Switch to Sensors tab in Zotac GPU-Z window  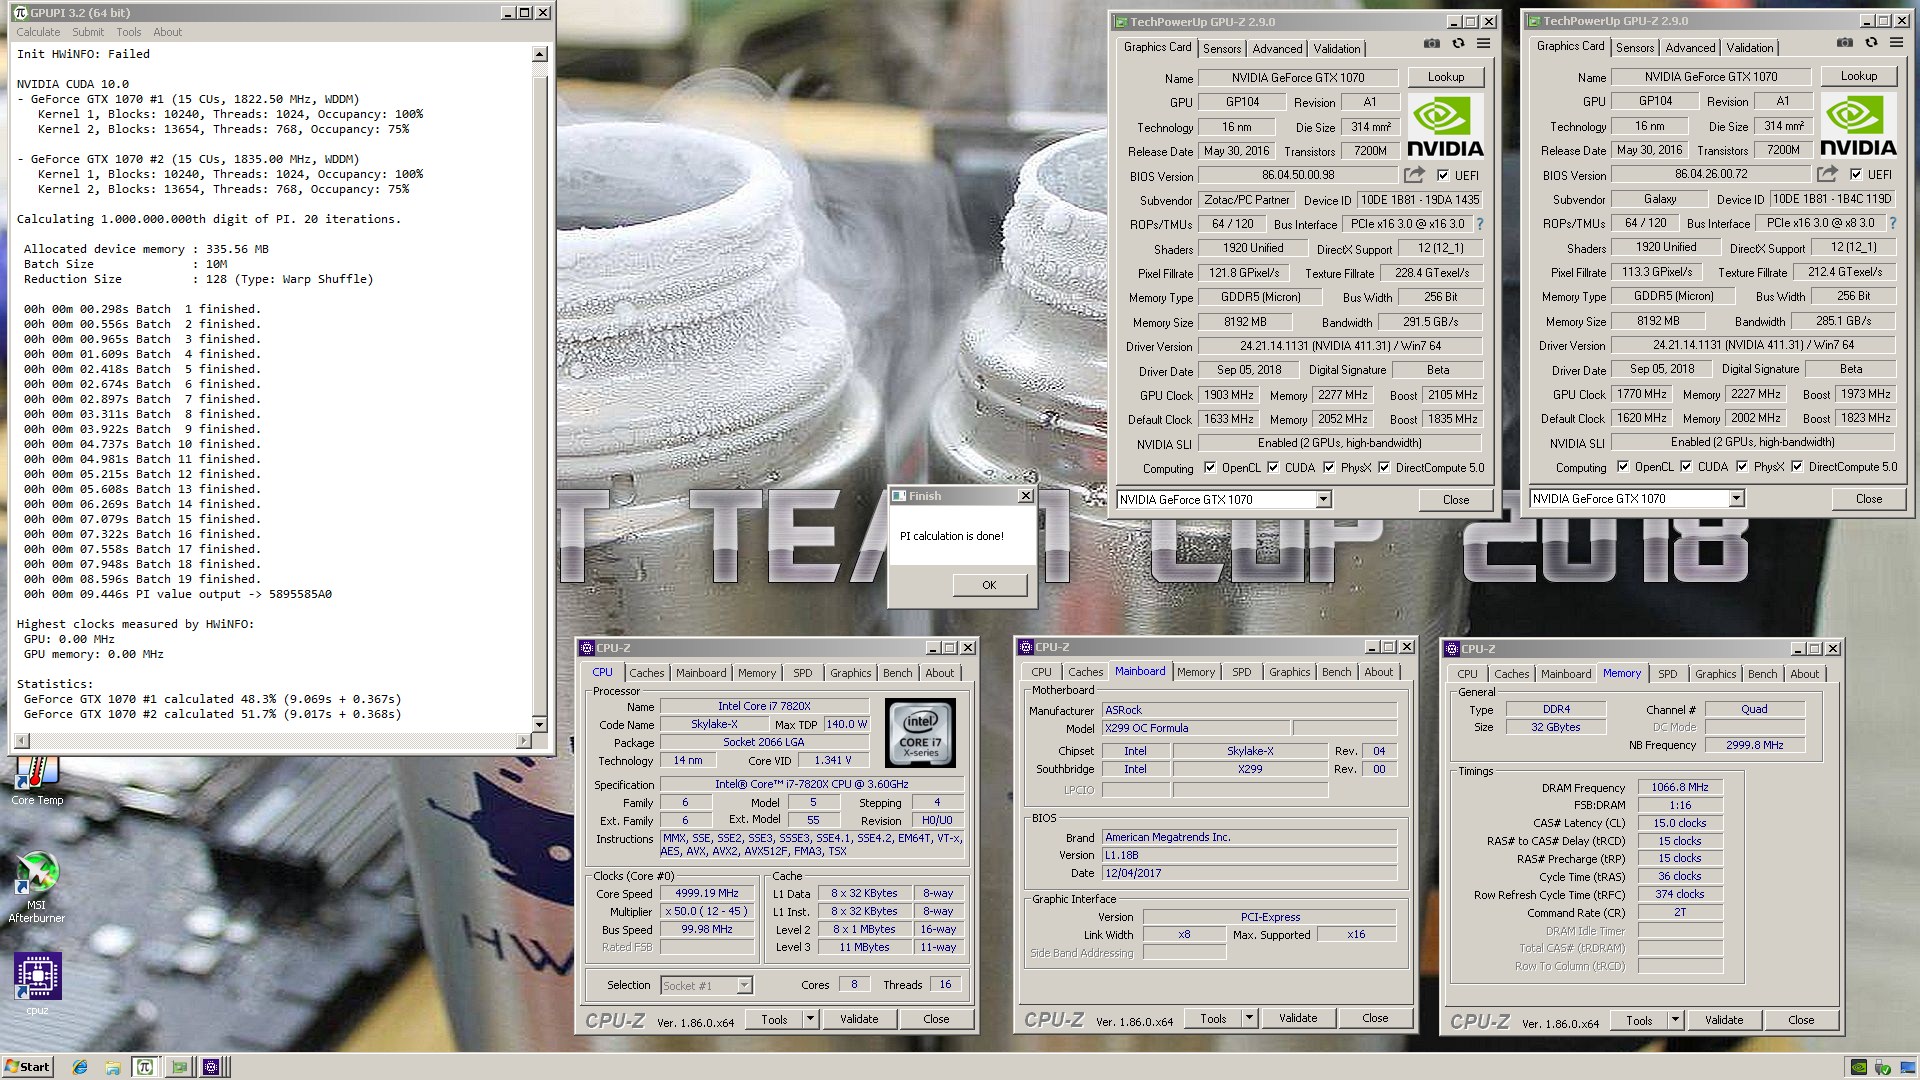pyautogui.click(x=1222, y=48)
